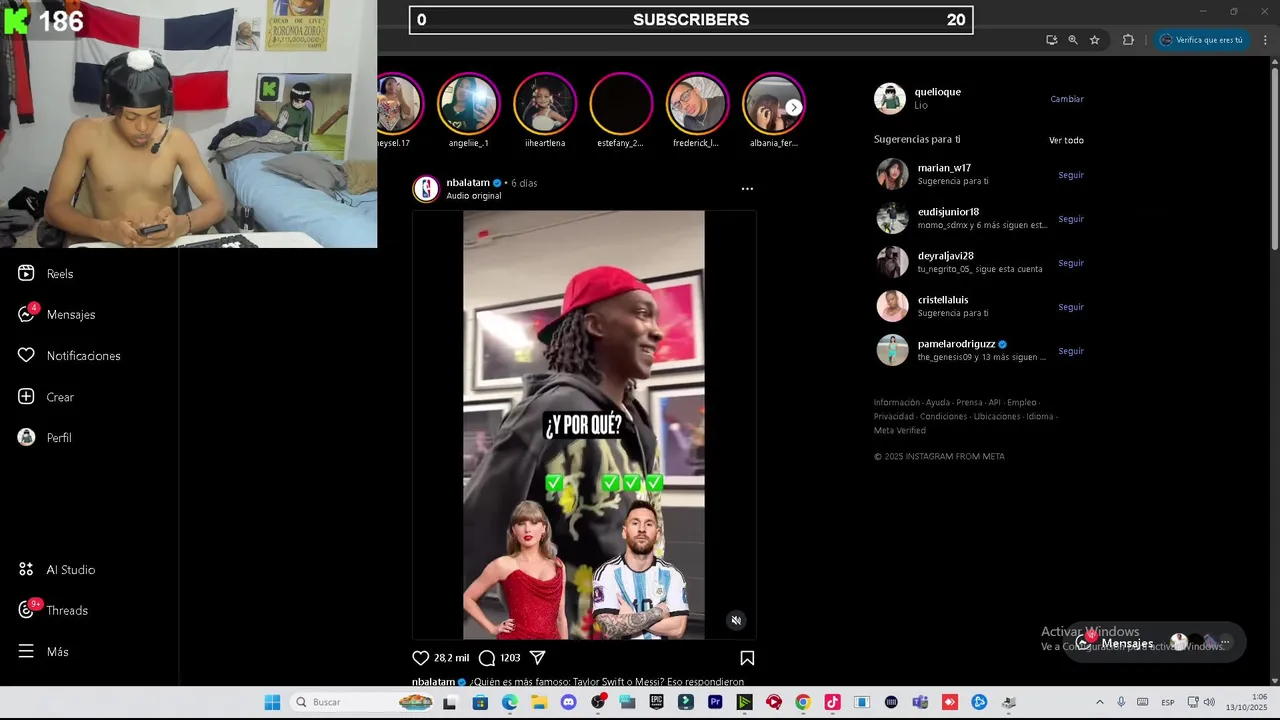Go to Perfil in the sidebar
Image resolution: width=1280 pixels, height=720 pixels.
tap(45, 438)
